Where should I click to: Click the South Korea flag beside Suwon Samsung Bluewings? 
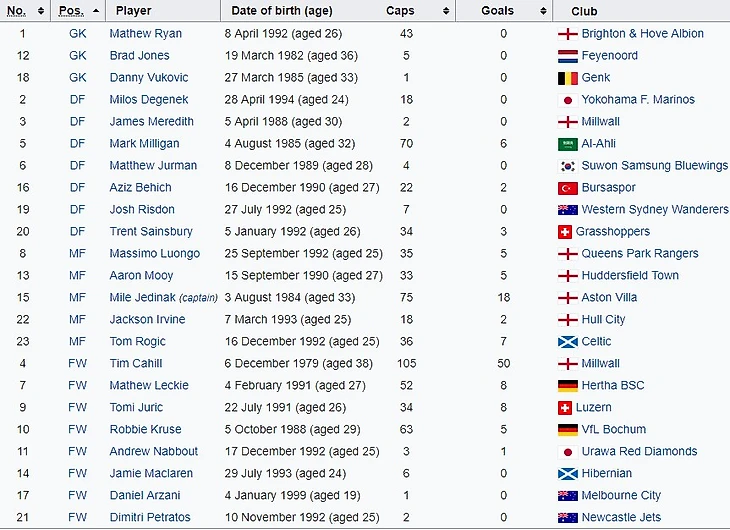(567, 166)
